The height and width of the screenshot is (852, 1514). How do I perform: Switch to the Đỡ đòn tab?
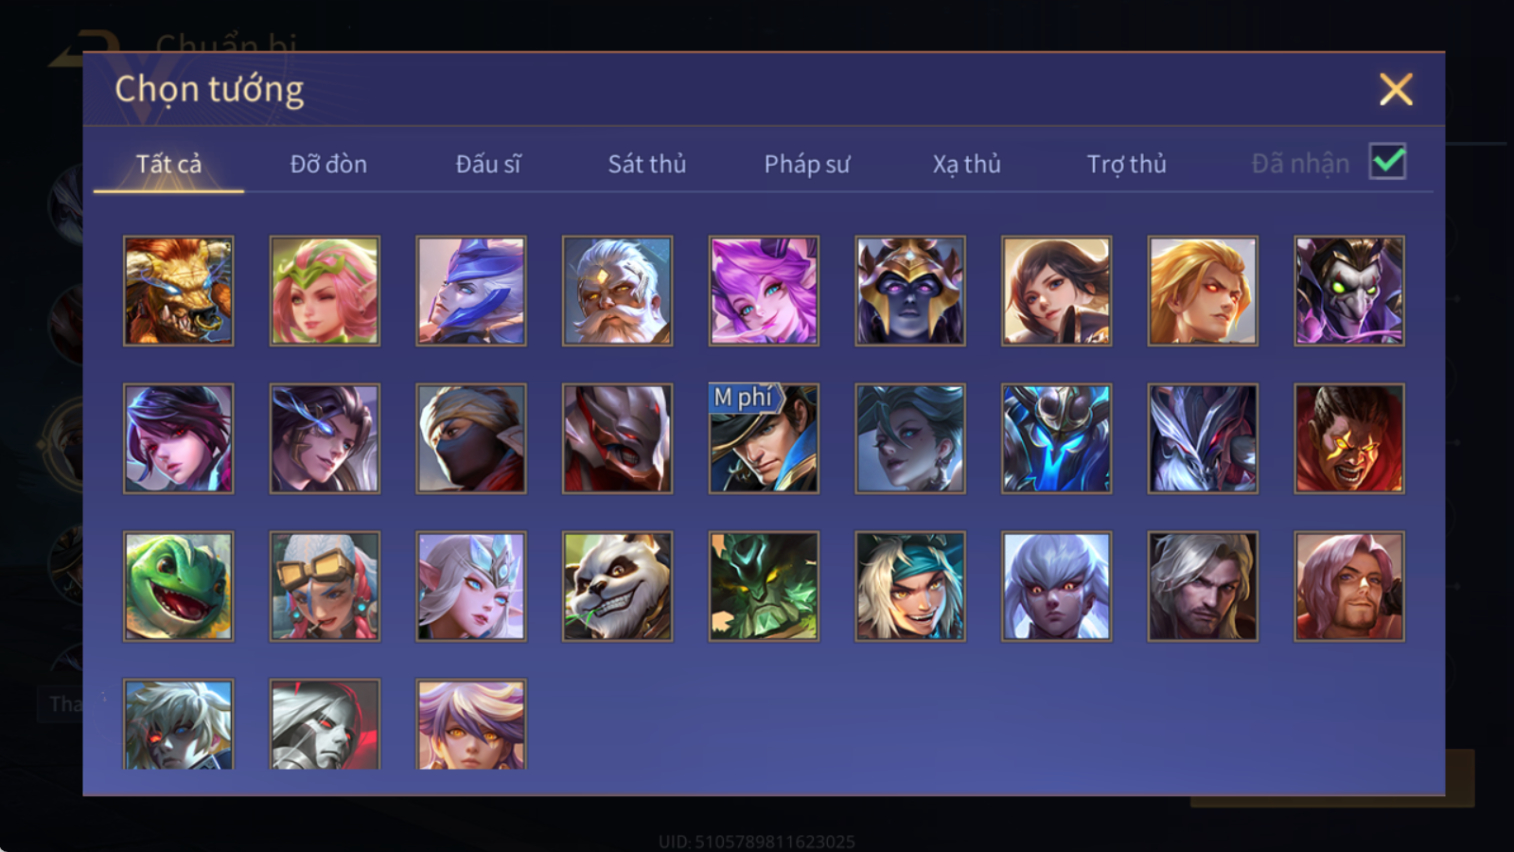click(328, 164)
